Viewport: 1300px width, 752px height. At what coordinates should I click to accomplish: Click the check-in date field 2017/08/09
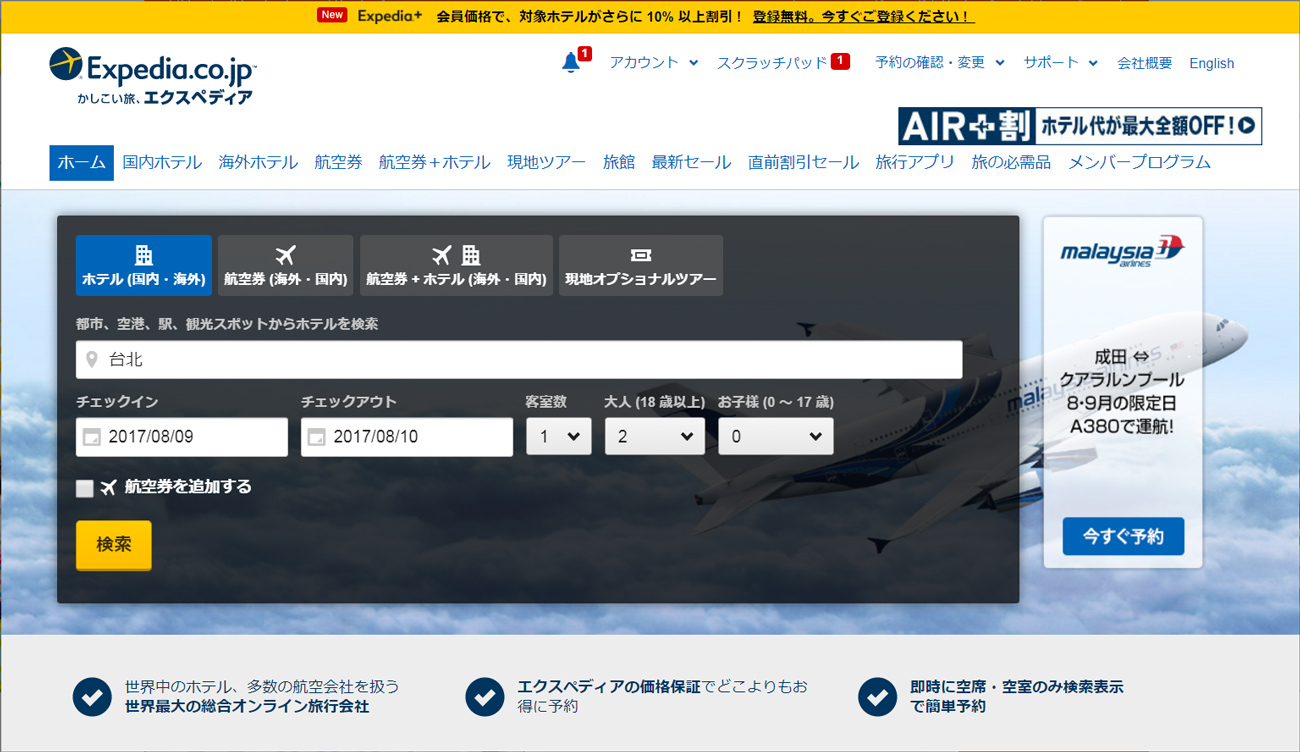pyautogui.click(x=182, y=437)
